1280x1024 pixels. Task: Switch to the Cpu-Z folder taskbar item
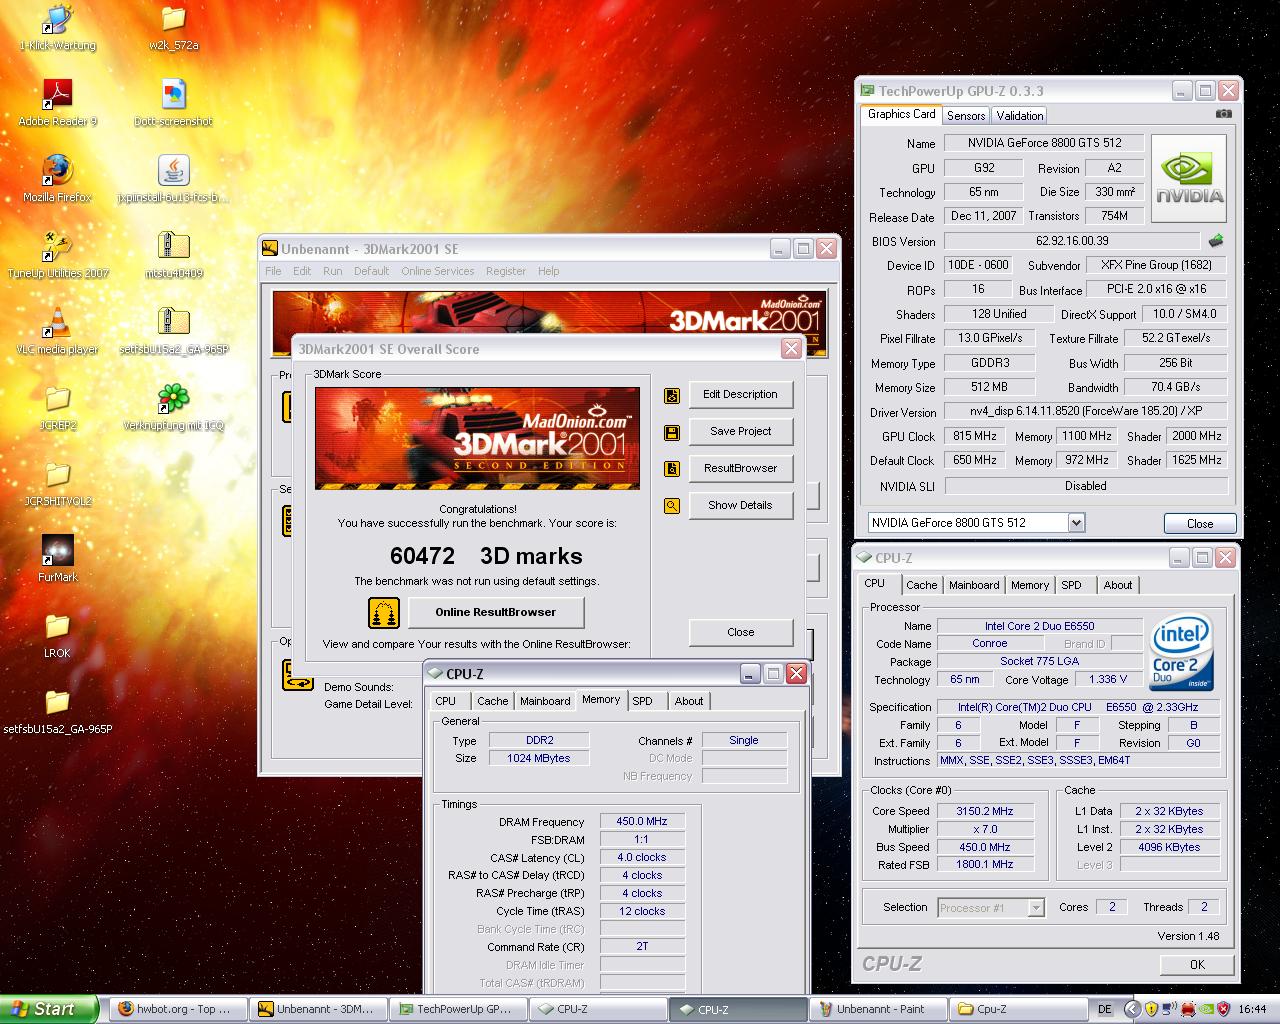point(1016,1009)
